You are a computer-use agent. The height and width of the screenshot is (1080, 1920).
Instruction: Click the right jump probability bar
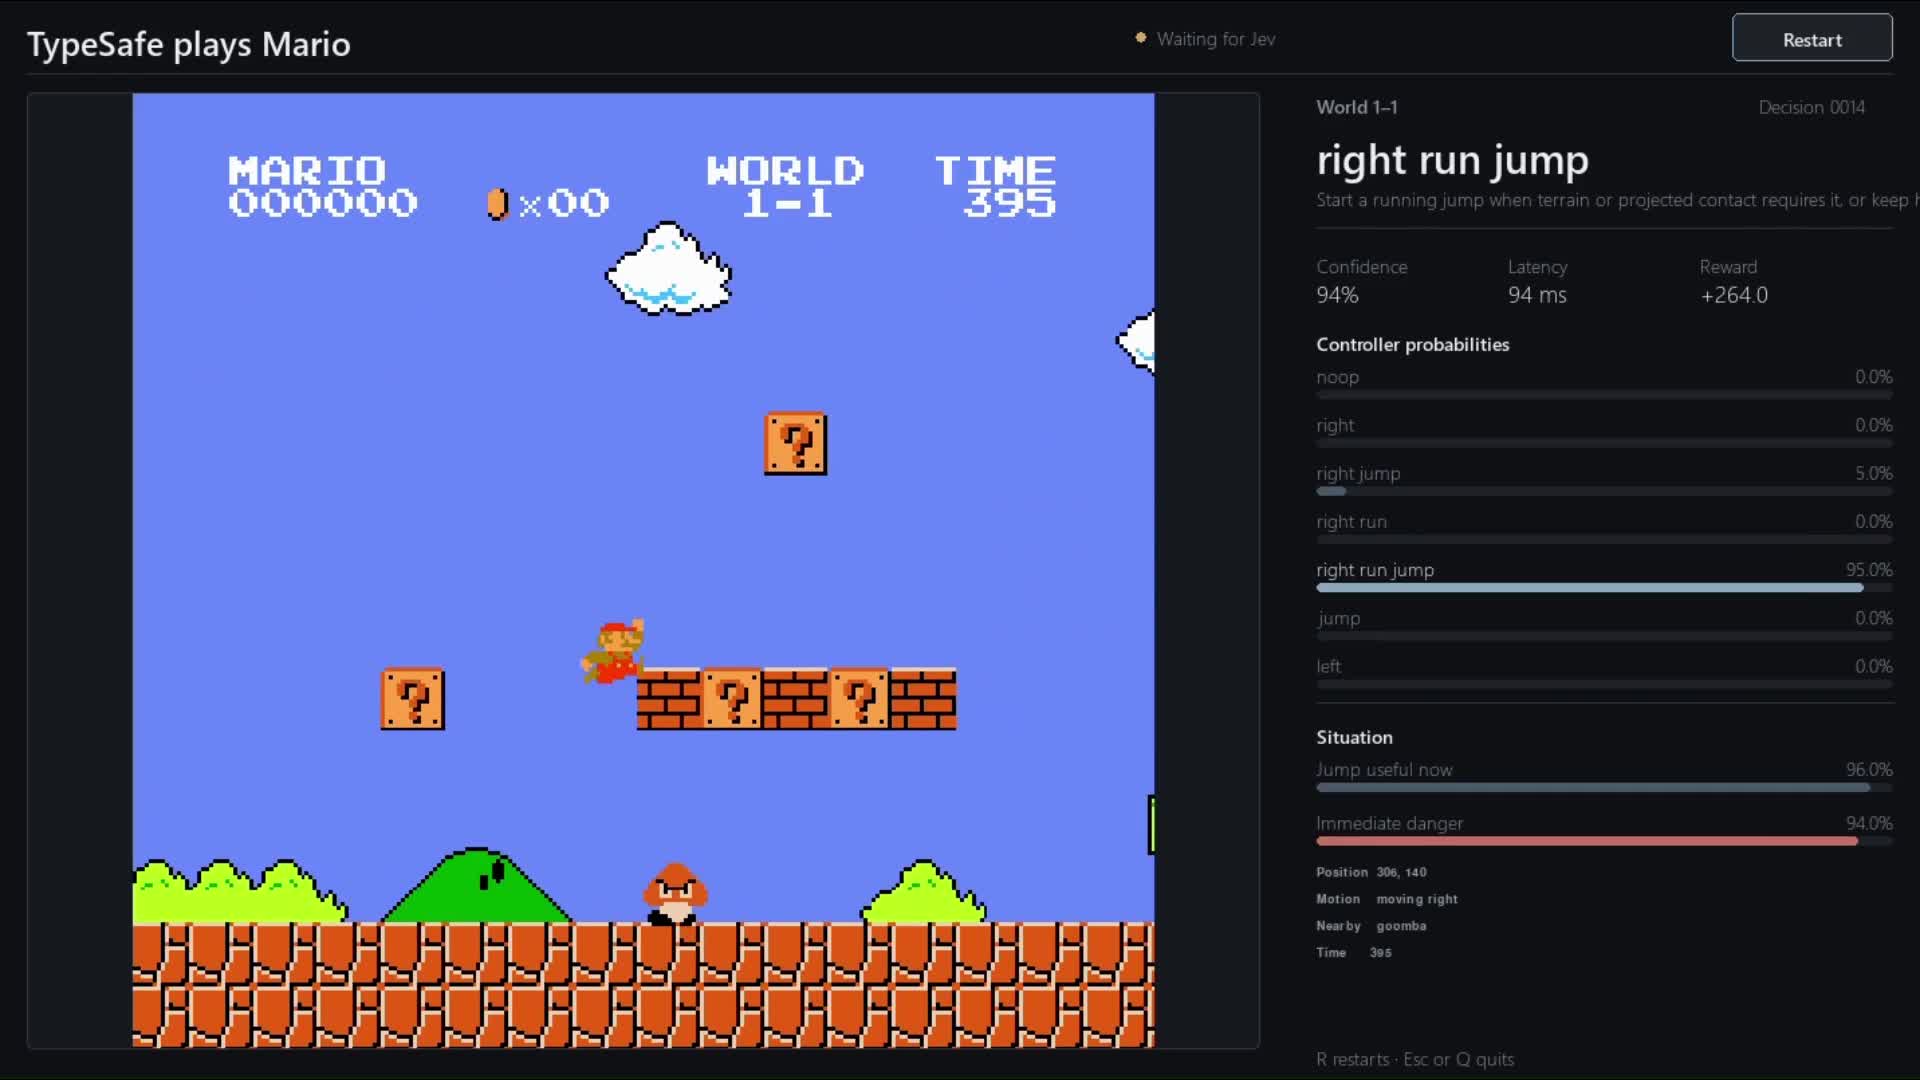click(1604, 491)
